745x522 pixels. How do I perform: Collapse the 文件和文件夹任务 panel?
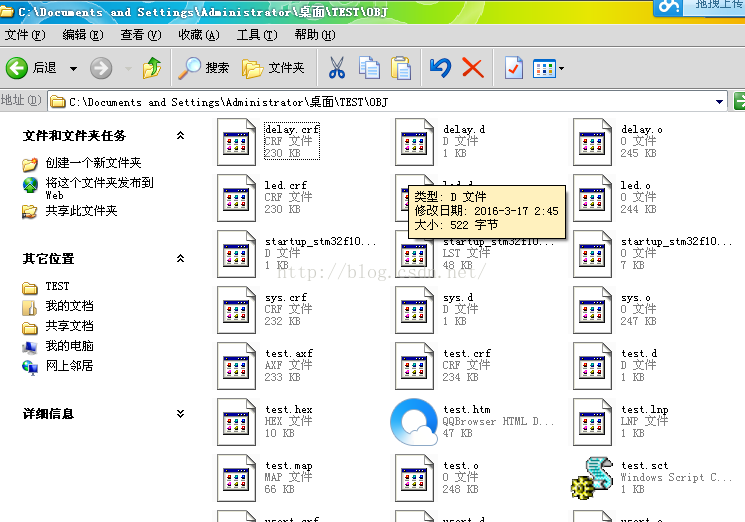click(180, 136)
